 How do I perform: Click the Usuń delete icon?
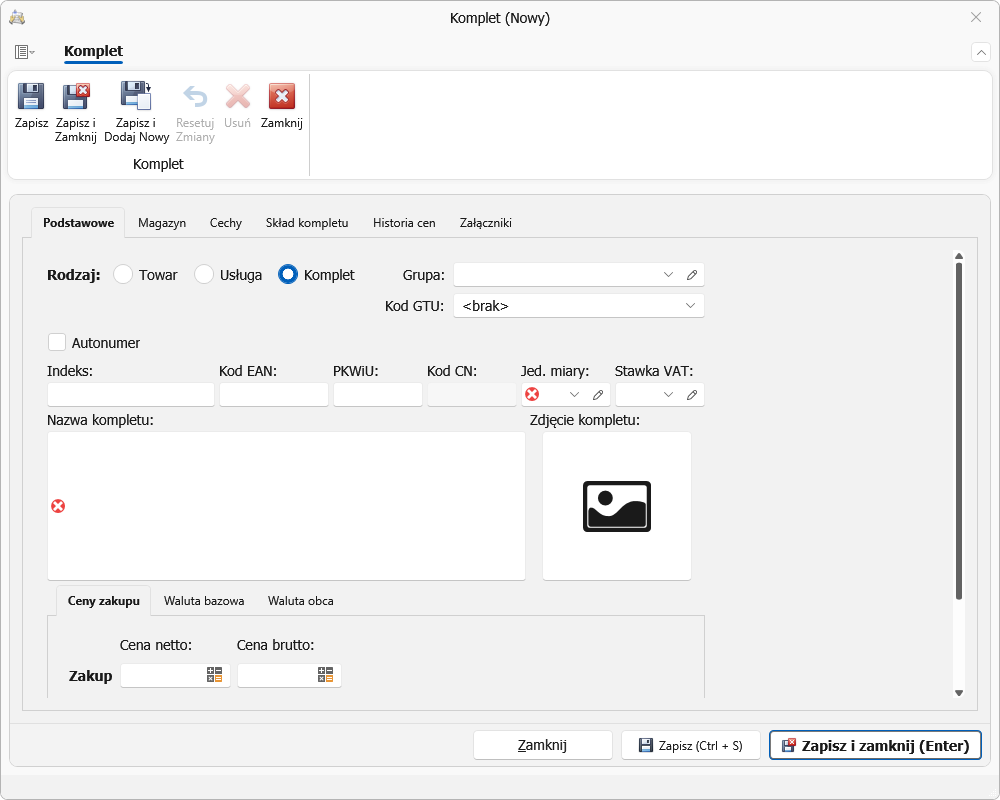coord(237,97)
